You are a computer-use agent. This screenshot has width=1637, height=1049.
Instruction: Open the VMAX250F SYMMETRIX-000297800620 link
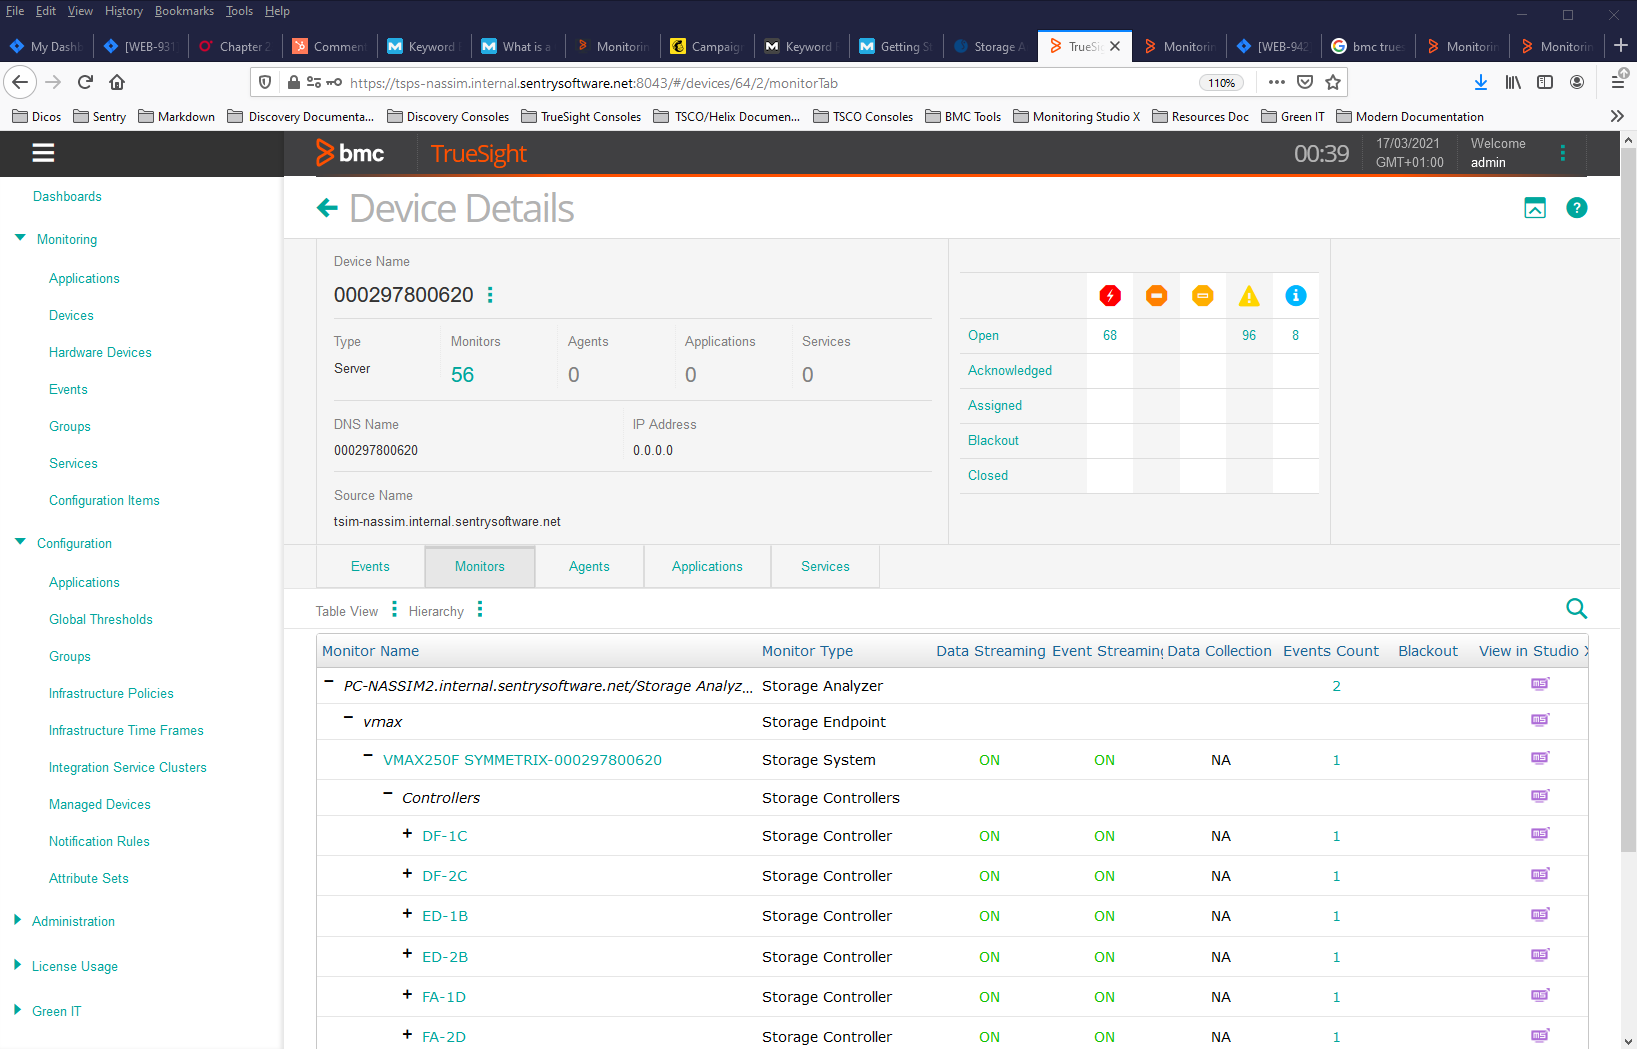click(x=522, y=760)
